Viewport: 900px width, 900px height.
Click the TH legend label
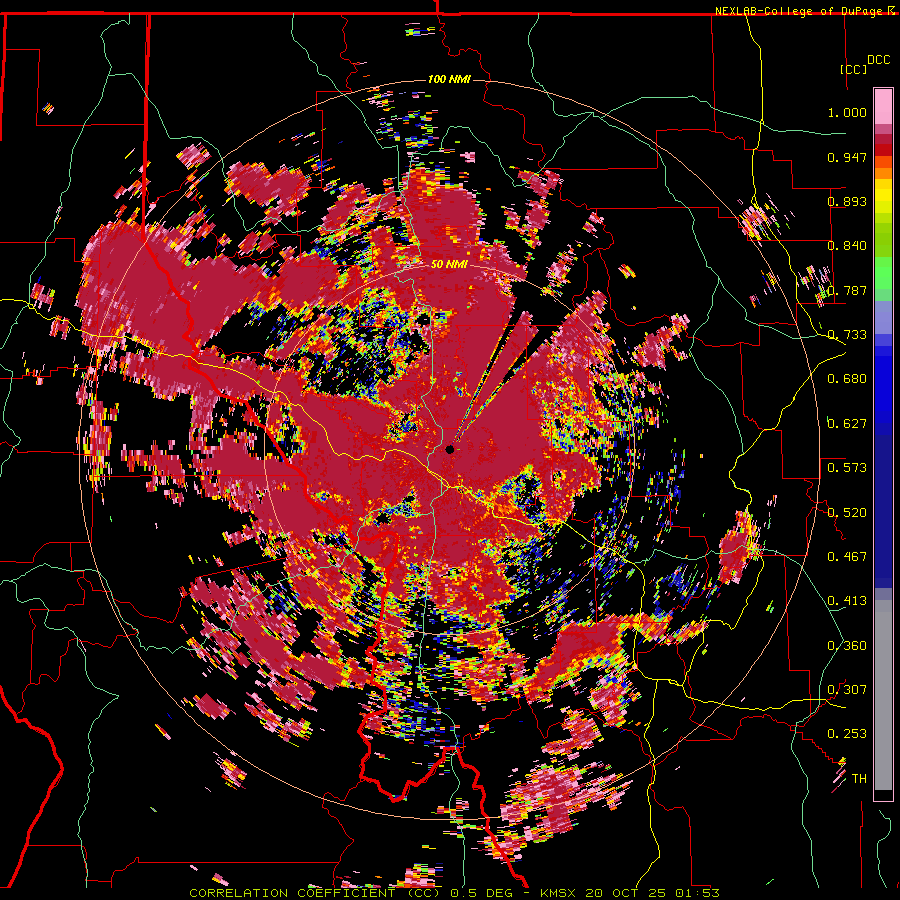(x=859, y=779)
